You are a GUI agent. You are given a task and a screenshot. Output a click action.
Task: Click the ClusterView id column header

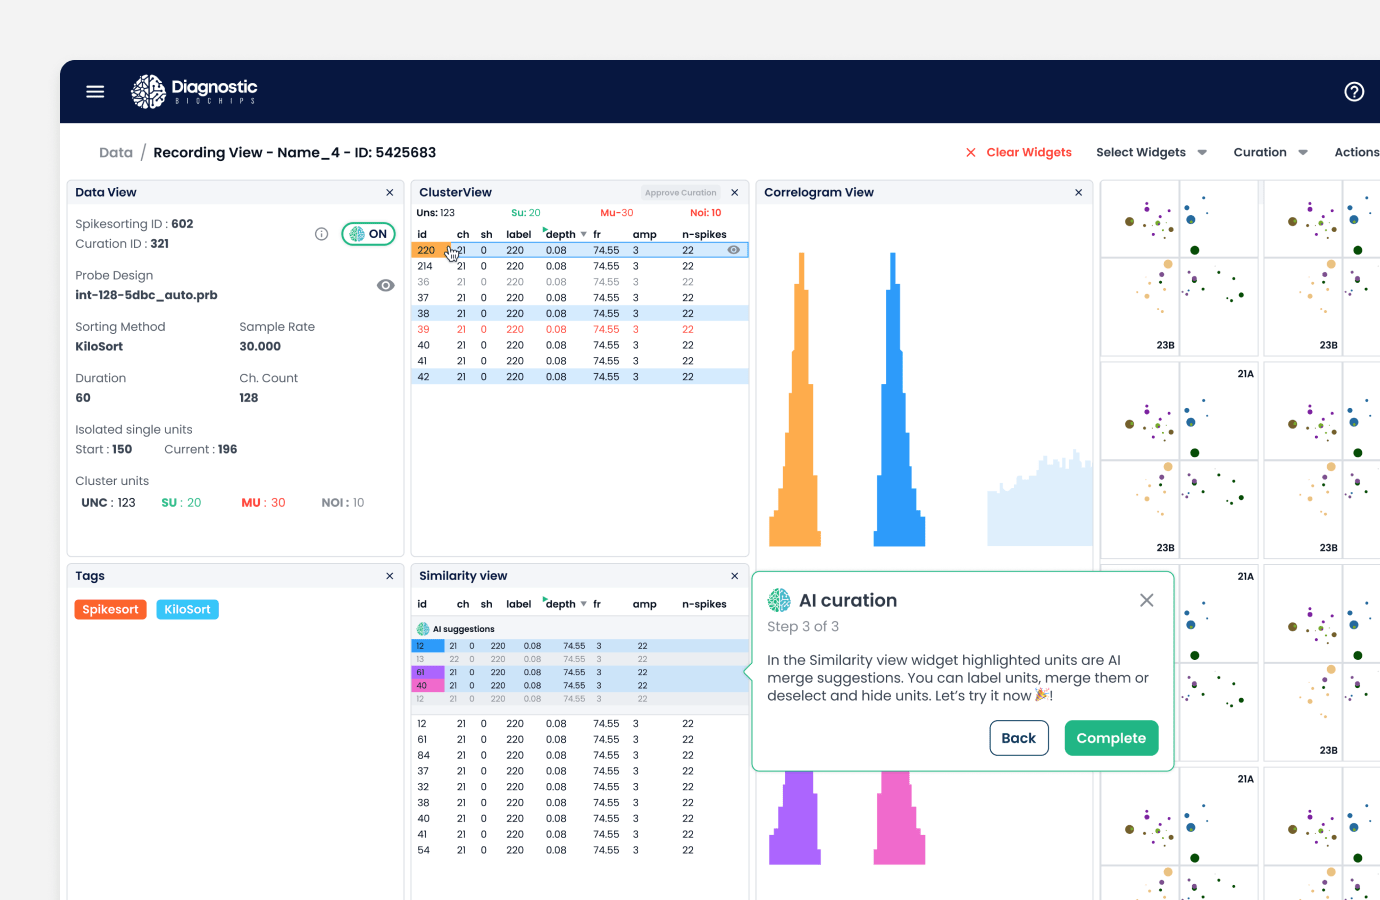pos(422,235)
